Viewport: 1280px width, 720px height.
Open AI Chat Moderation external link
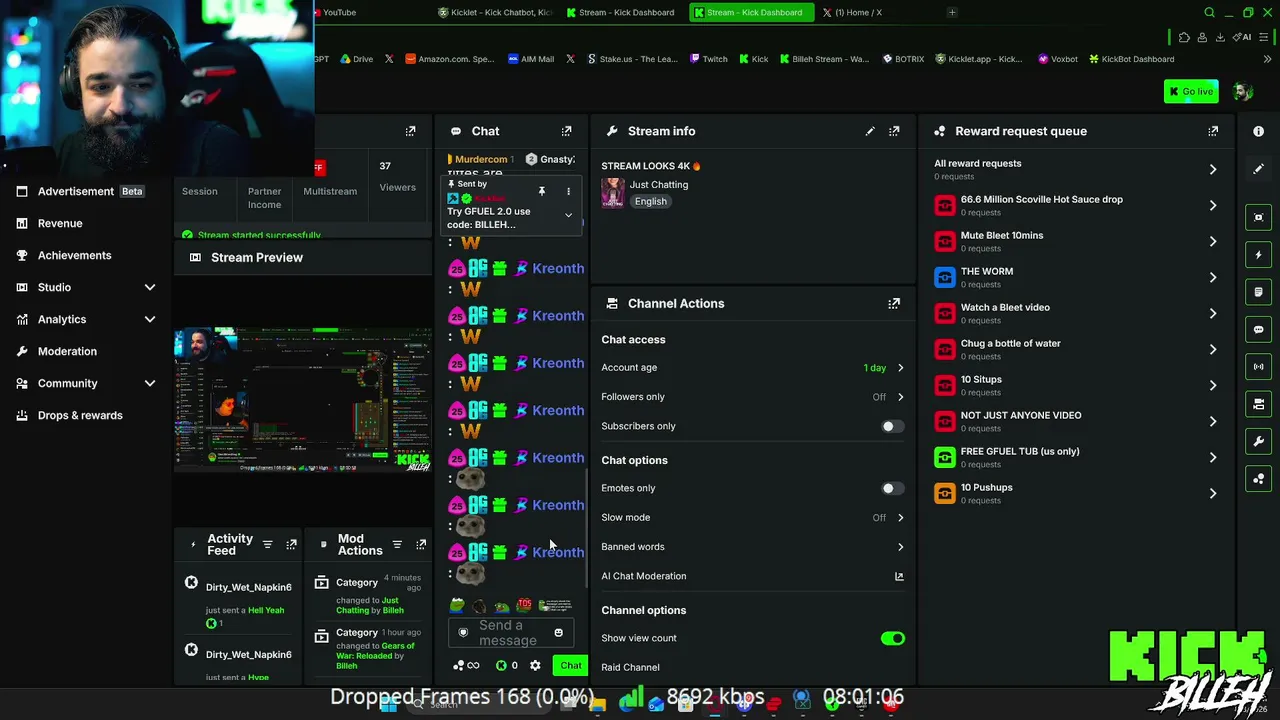tap(899, 576)
